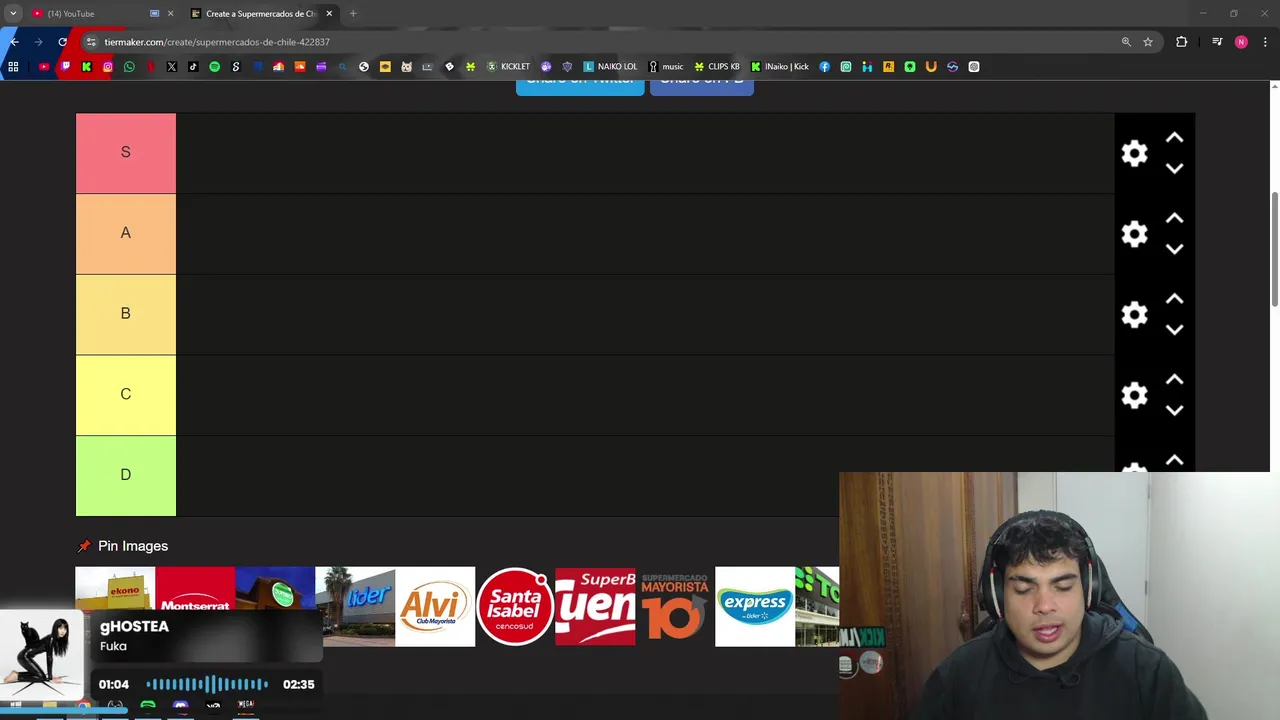The height and width of the screenshot is (720, 1280).
Task: Select the Alvi Club Mayorista logo
Action: click(435, 606)
